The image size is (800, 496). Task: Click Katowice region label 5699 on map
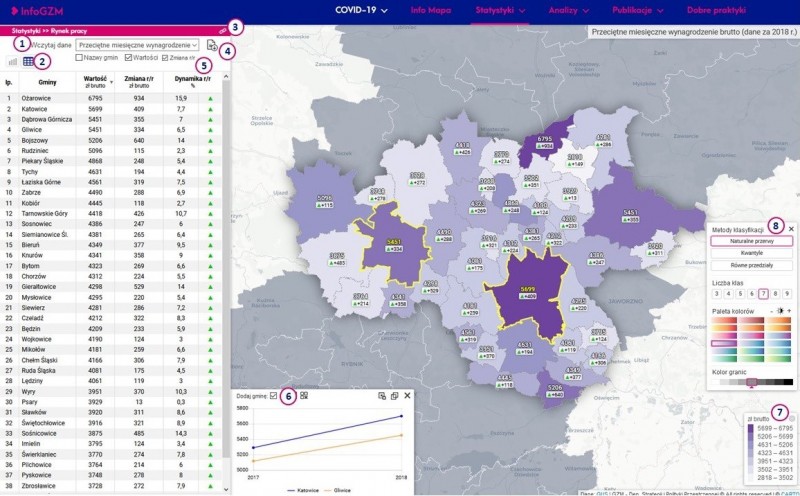pyautogui.click(x=528, y=289)
